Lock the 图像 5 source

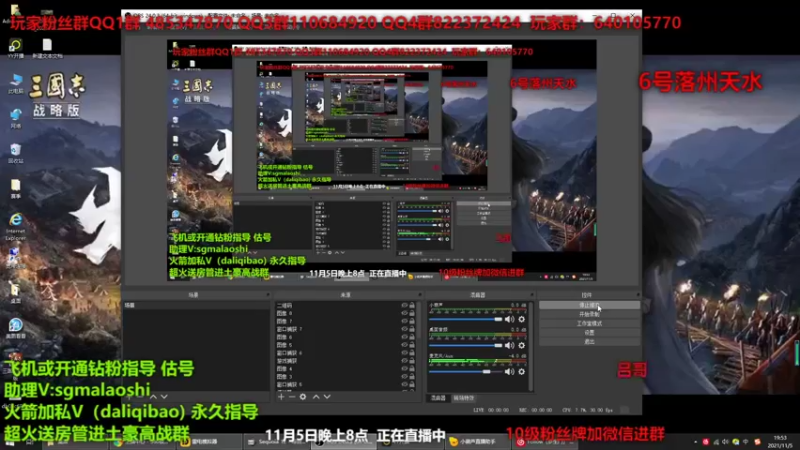[412, 345]
